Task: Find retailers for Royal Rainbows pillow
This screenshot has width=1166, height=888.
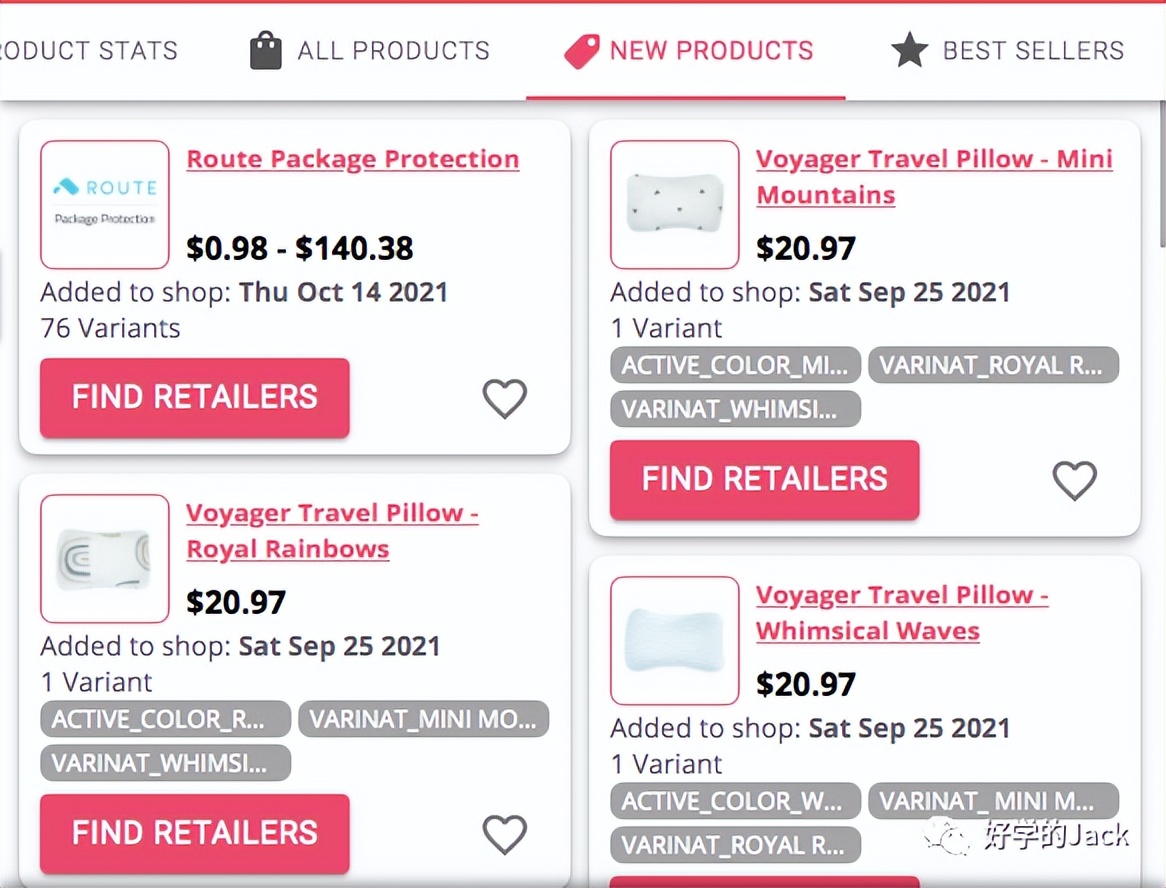Action: tap(195, 833)
